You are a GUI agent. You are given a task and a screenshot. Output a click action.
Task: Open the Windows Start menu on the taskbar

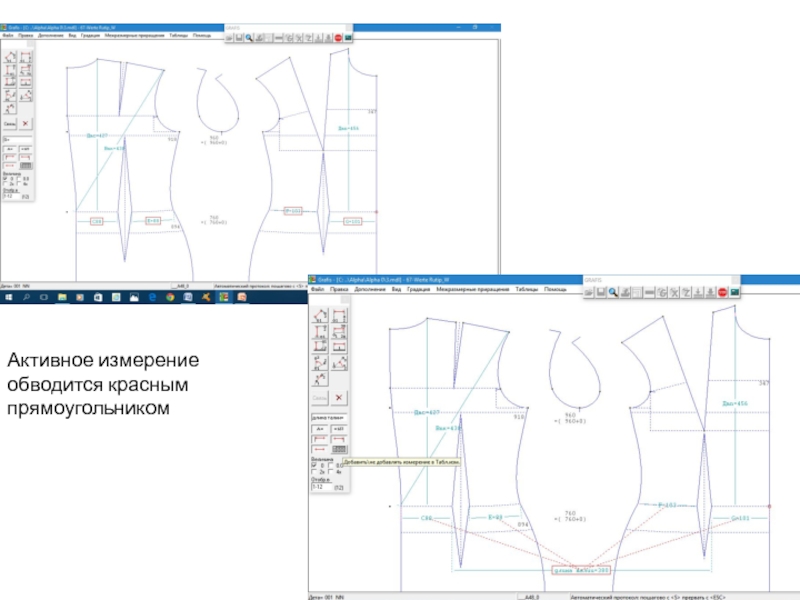pyautogui.click(x=8, y=297)
